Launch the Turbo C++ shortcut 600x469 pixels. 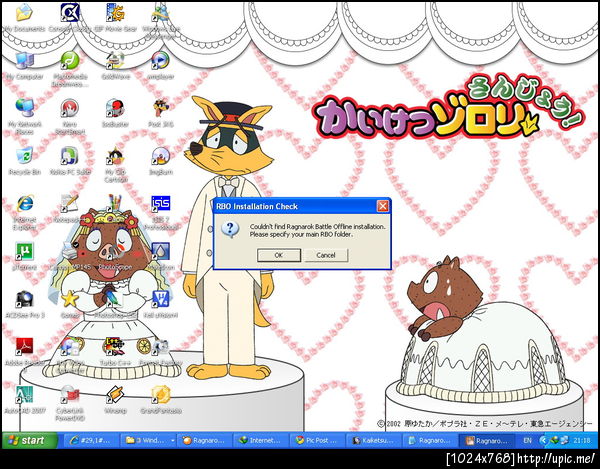tap(115, 351)
